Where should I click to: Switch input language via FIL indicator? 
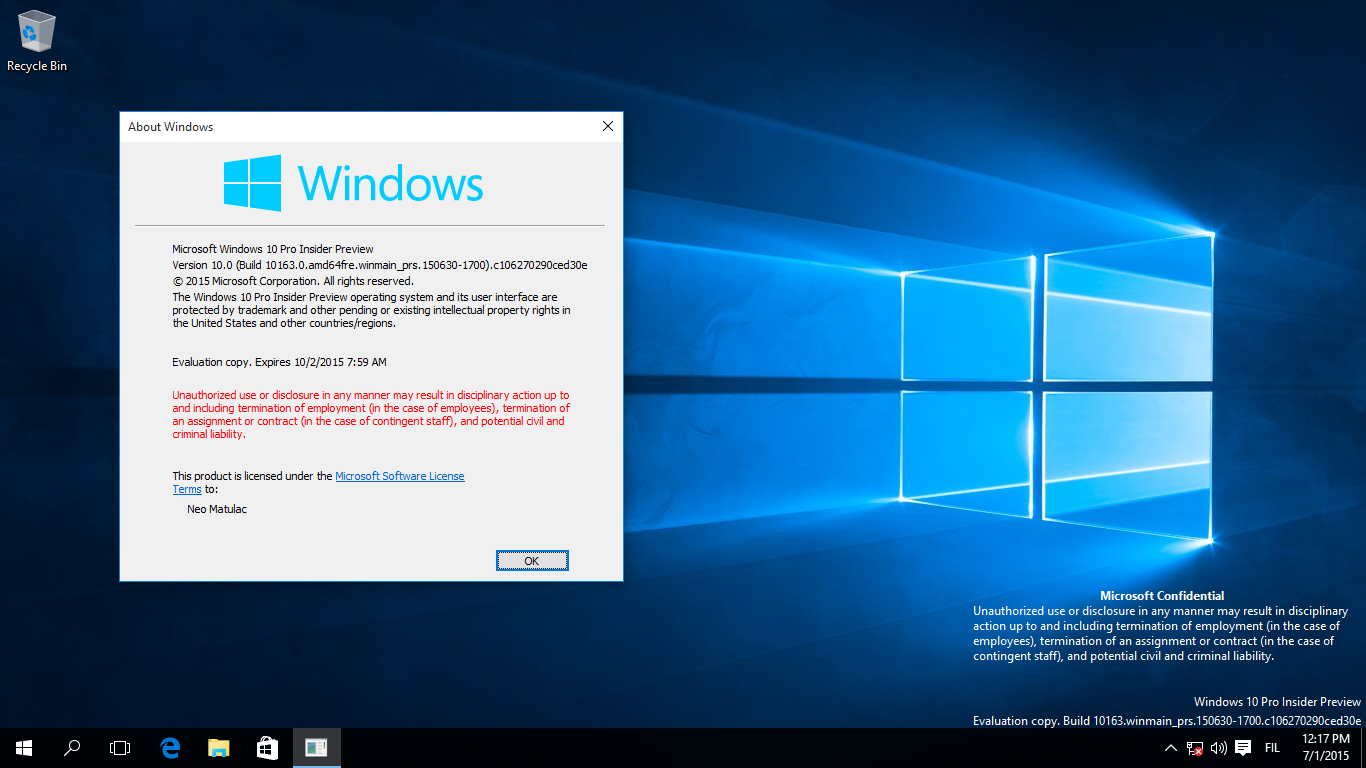point(1272,747)
